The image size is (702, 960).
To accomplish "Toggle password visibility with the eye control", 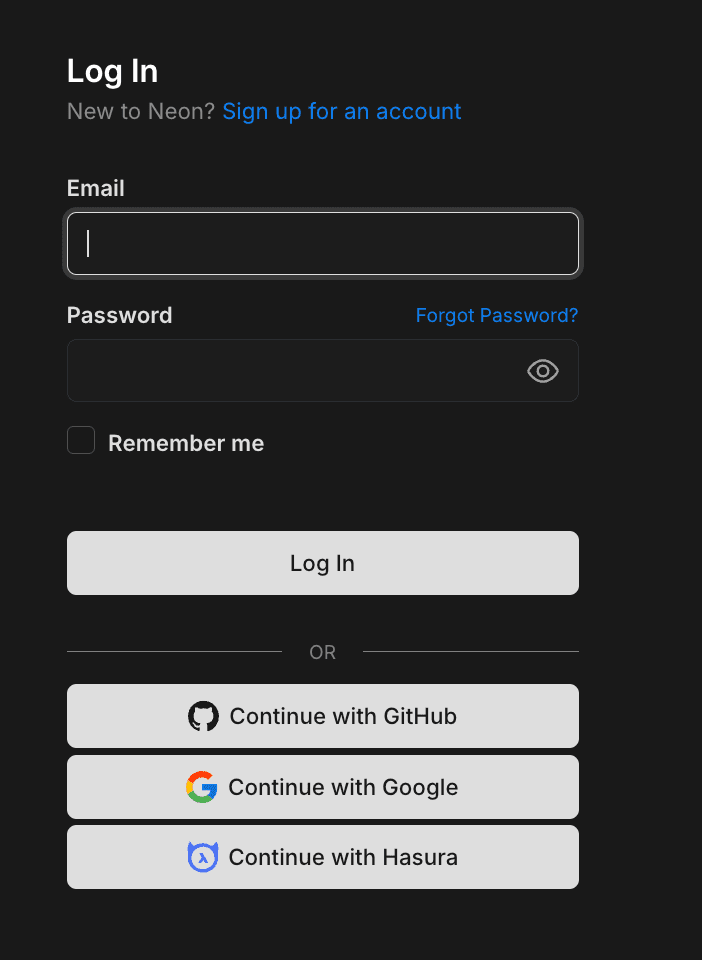I will [x=542, y=371].
